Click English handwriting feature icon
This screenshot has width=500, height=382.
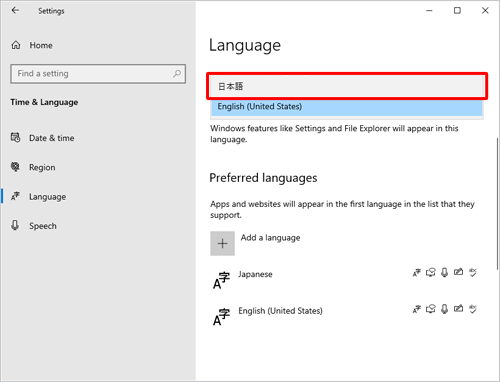[x=458, y=309]
